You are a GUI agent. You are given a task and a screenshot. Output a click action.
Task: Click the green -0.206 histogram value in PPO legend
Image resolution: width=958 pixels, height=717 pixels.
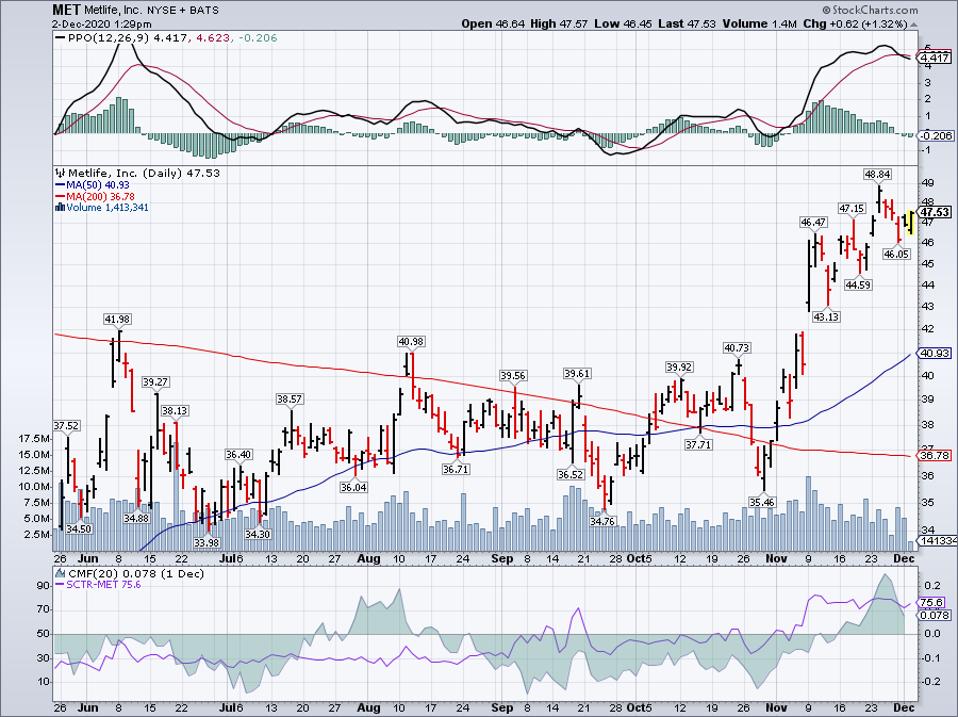pos(258,38)
